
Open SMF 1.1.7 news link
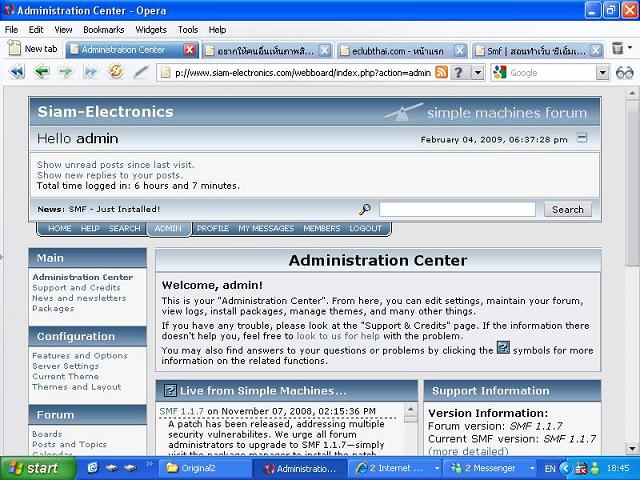181,411
